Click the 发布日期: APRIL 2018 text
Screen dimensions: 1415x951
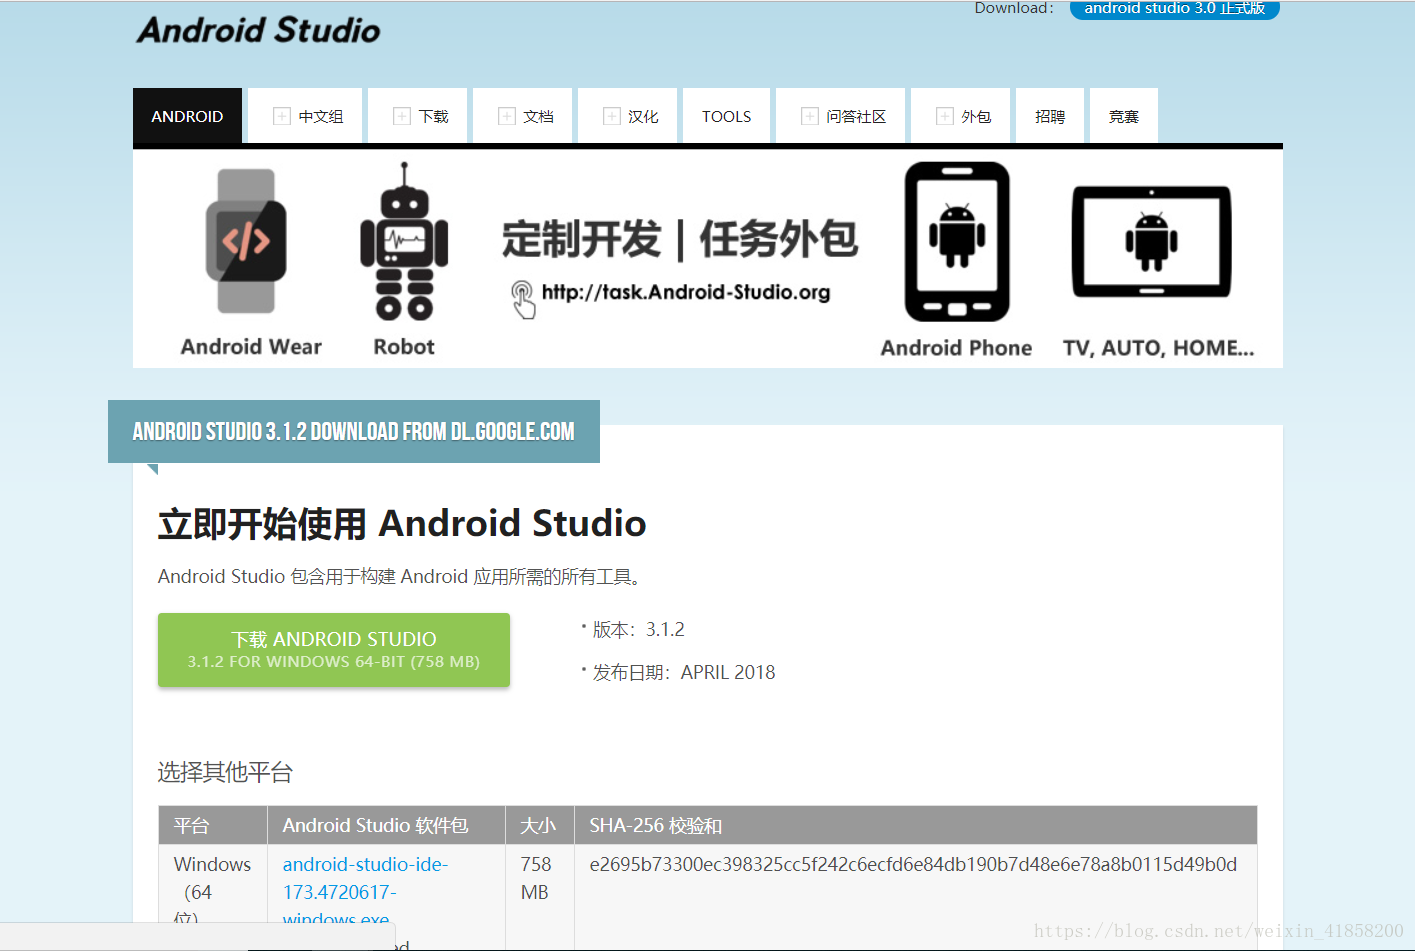coord(684,673)
